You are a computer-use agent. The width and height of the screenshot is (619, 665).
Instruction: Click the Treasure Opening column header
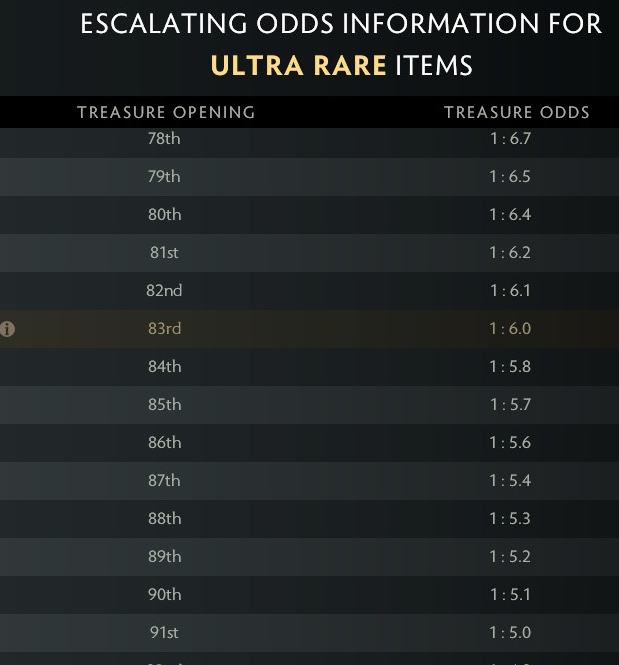166,112
